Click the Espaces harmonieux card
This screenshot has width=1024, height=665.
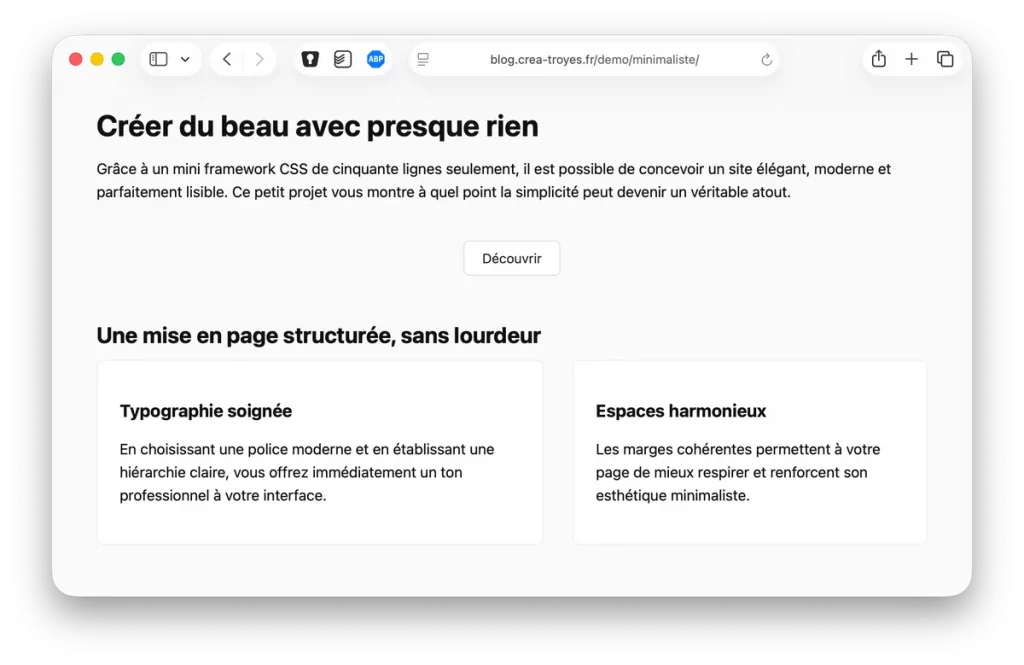pyautogui.click(x=749, y=452)
